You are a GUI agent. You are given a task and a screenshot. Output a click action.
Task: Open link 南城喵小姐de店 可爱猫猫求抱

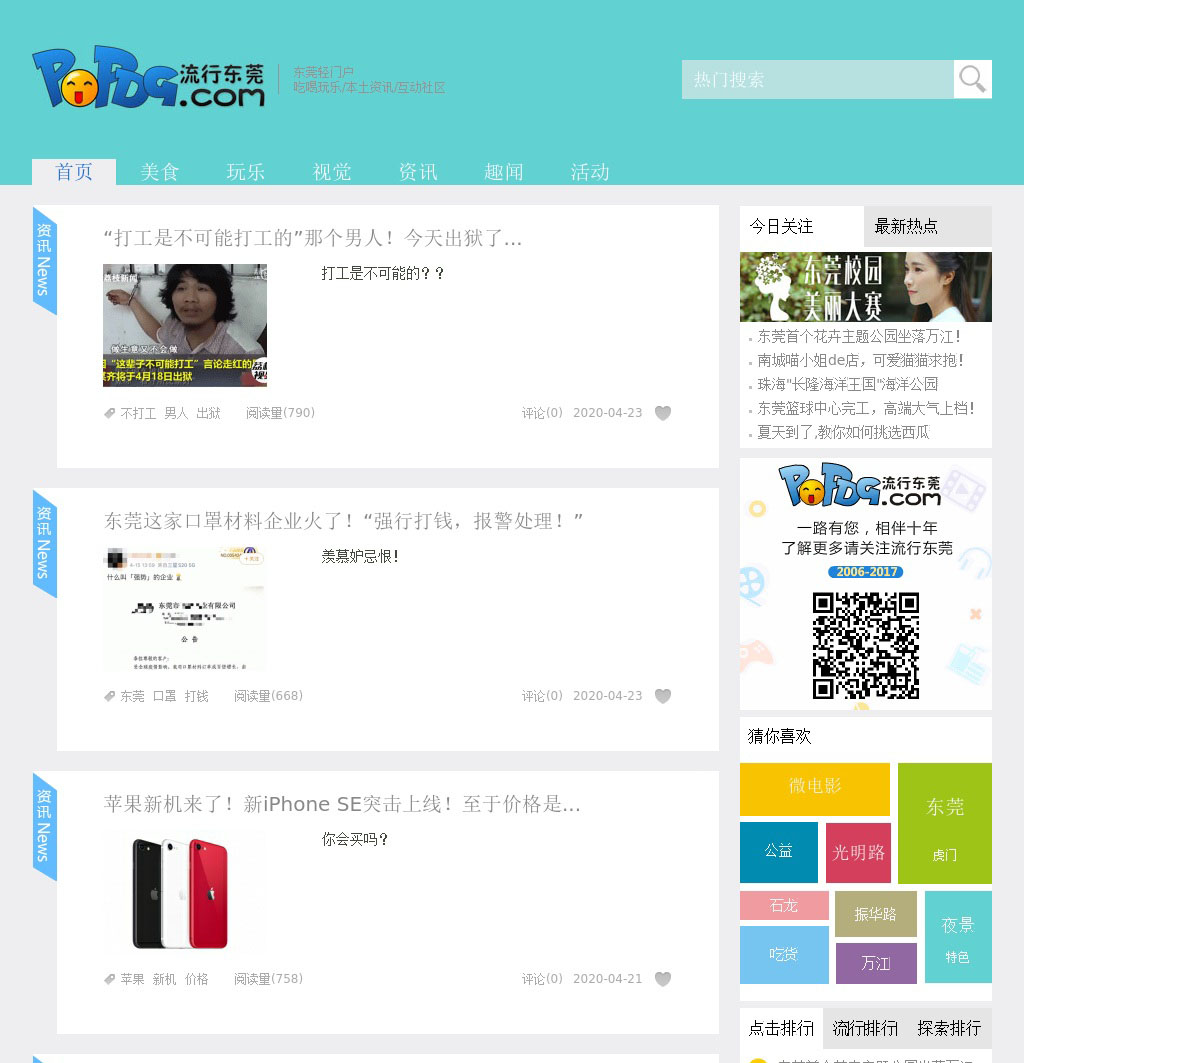(x=860, y=360)
